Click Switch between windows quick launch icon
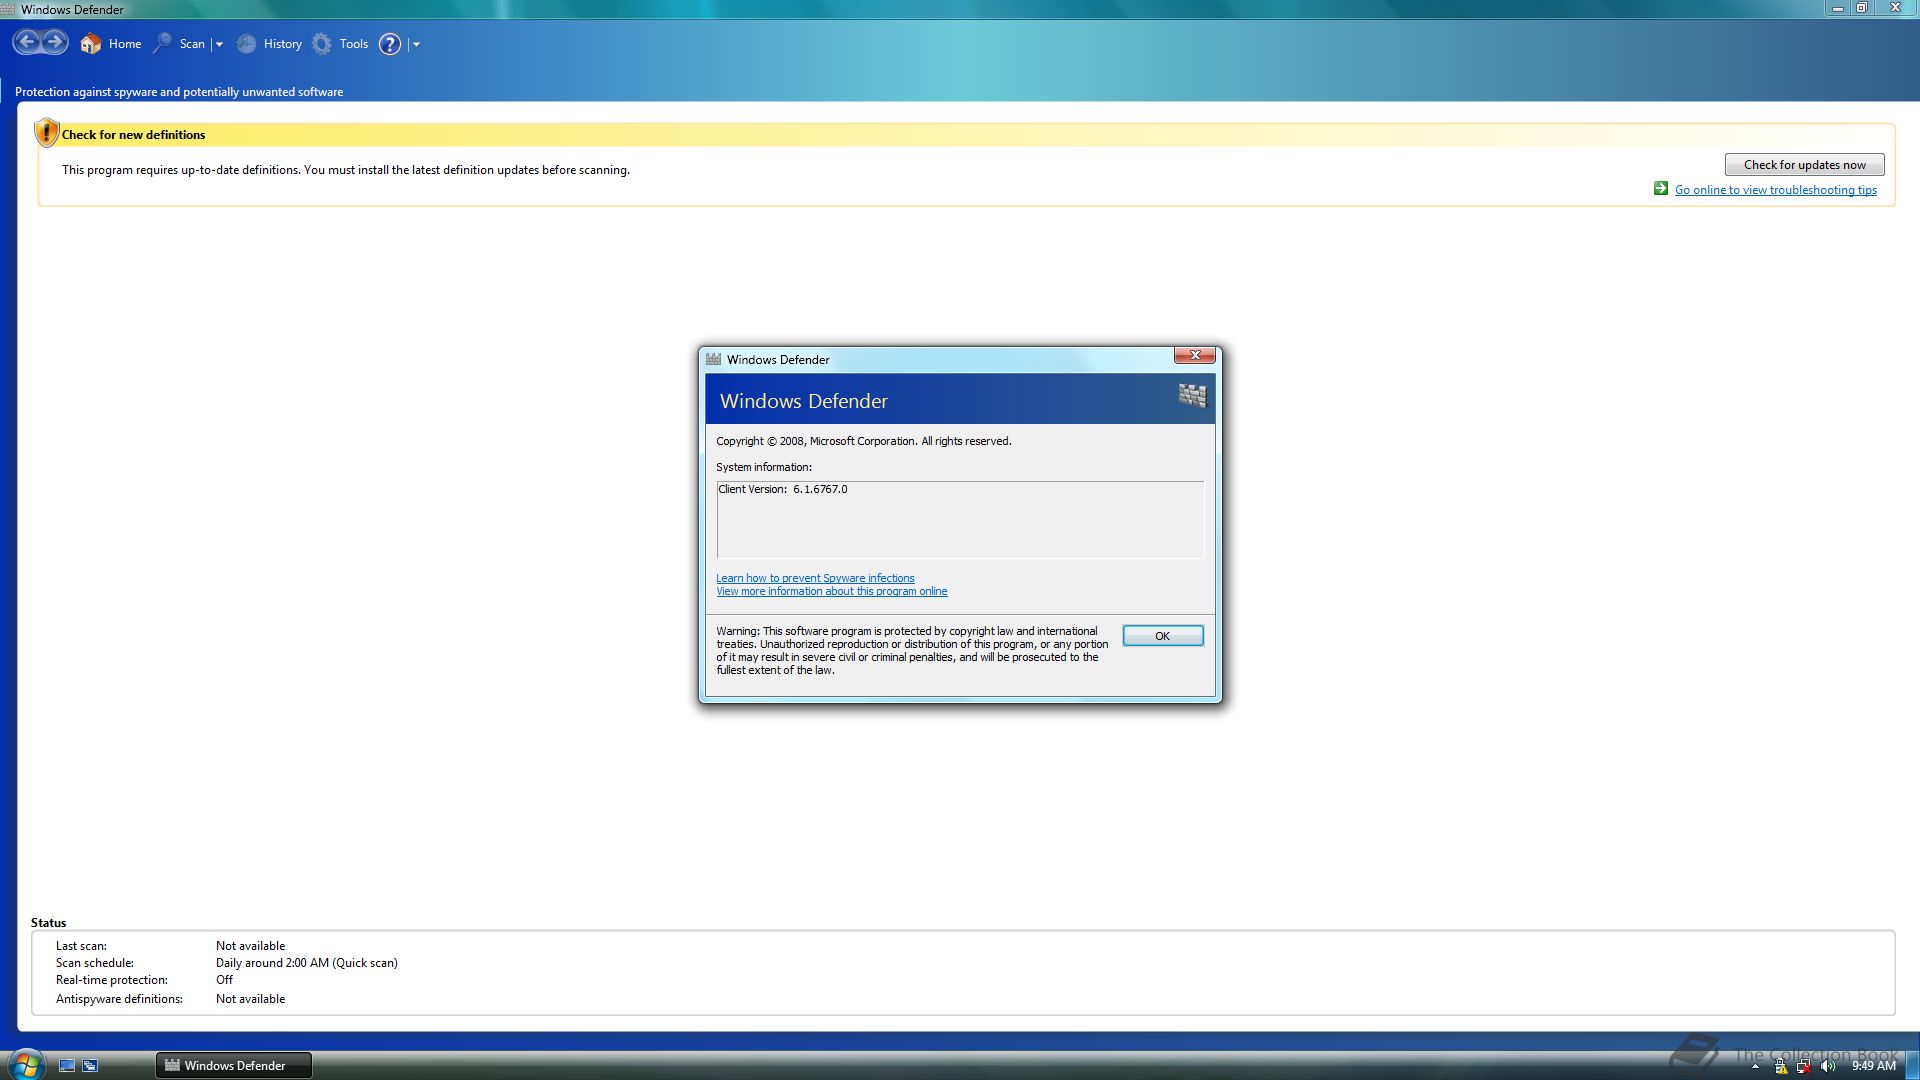1920x1080 pixels. [90, 1066]
